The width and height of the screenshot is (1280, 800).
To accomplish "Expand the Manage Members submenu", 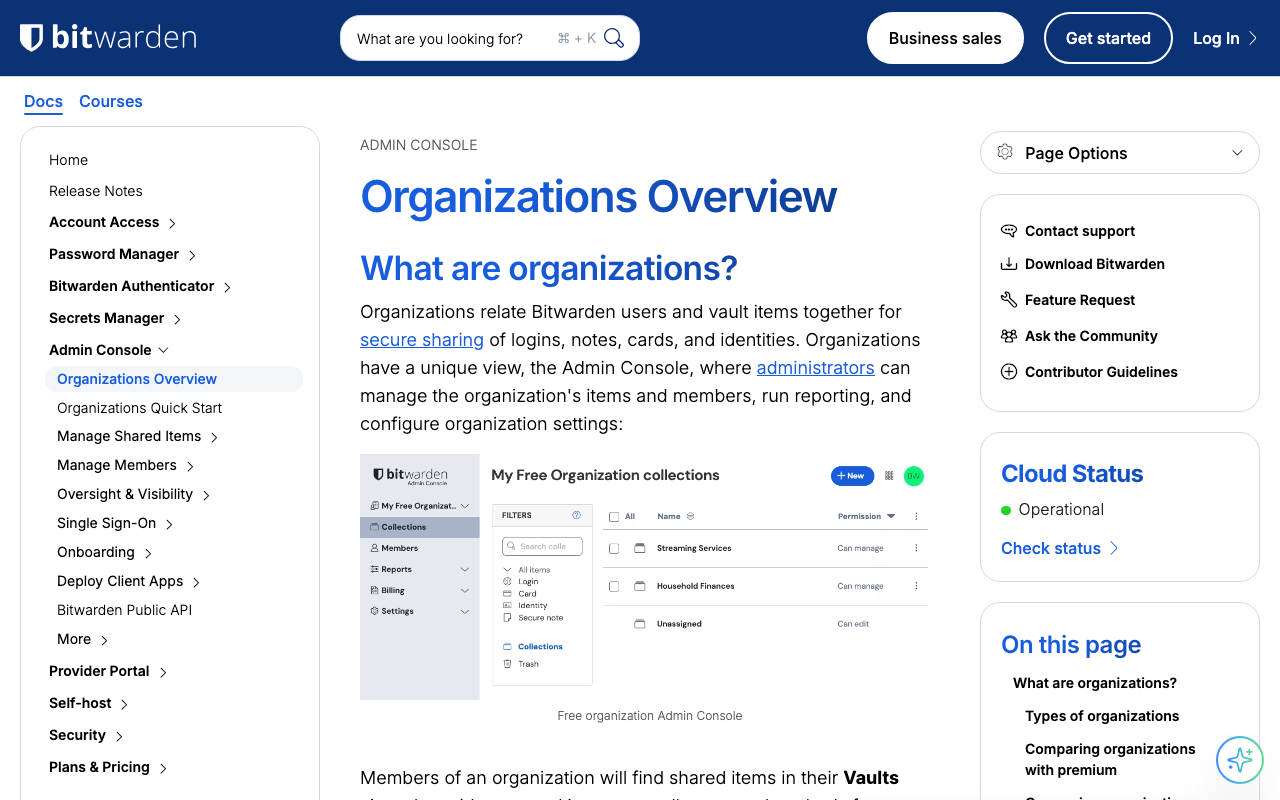I will coord(190,466).
